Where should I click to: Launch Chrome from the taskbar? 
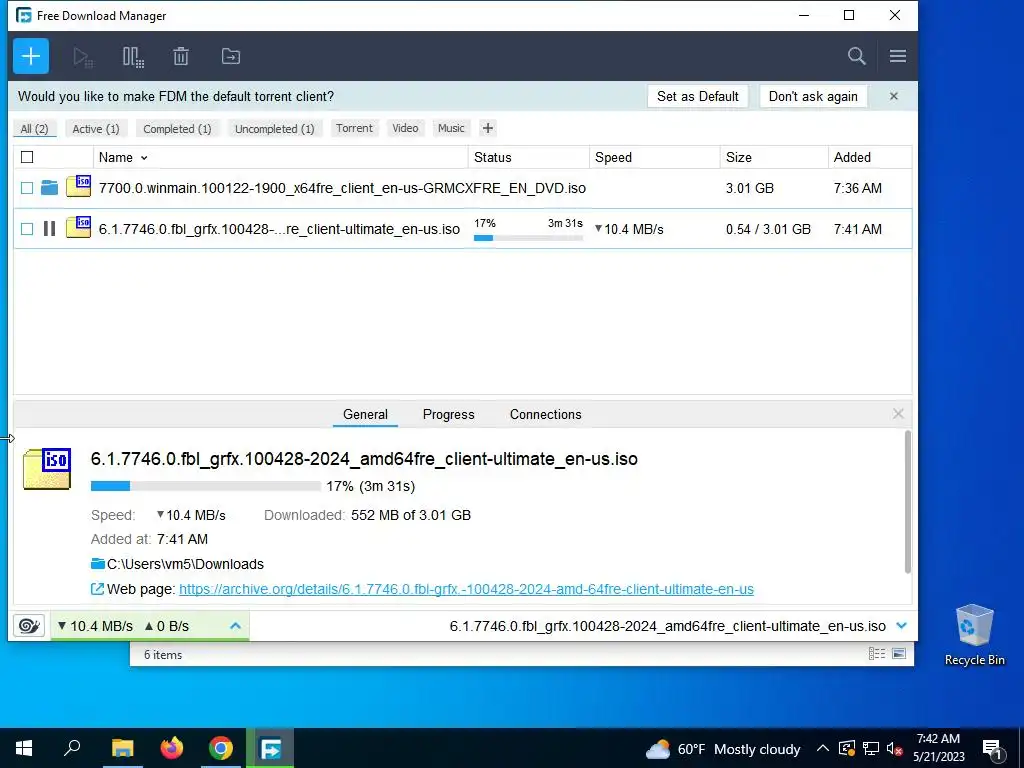(x=221, y=748)
